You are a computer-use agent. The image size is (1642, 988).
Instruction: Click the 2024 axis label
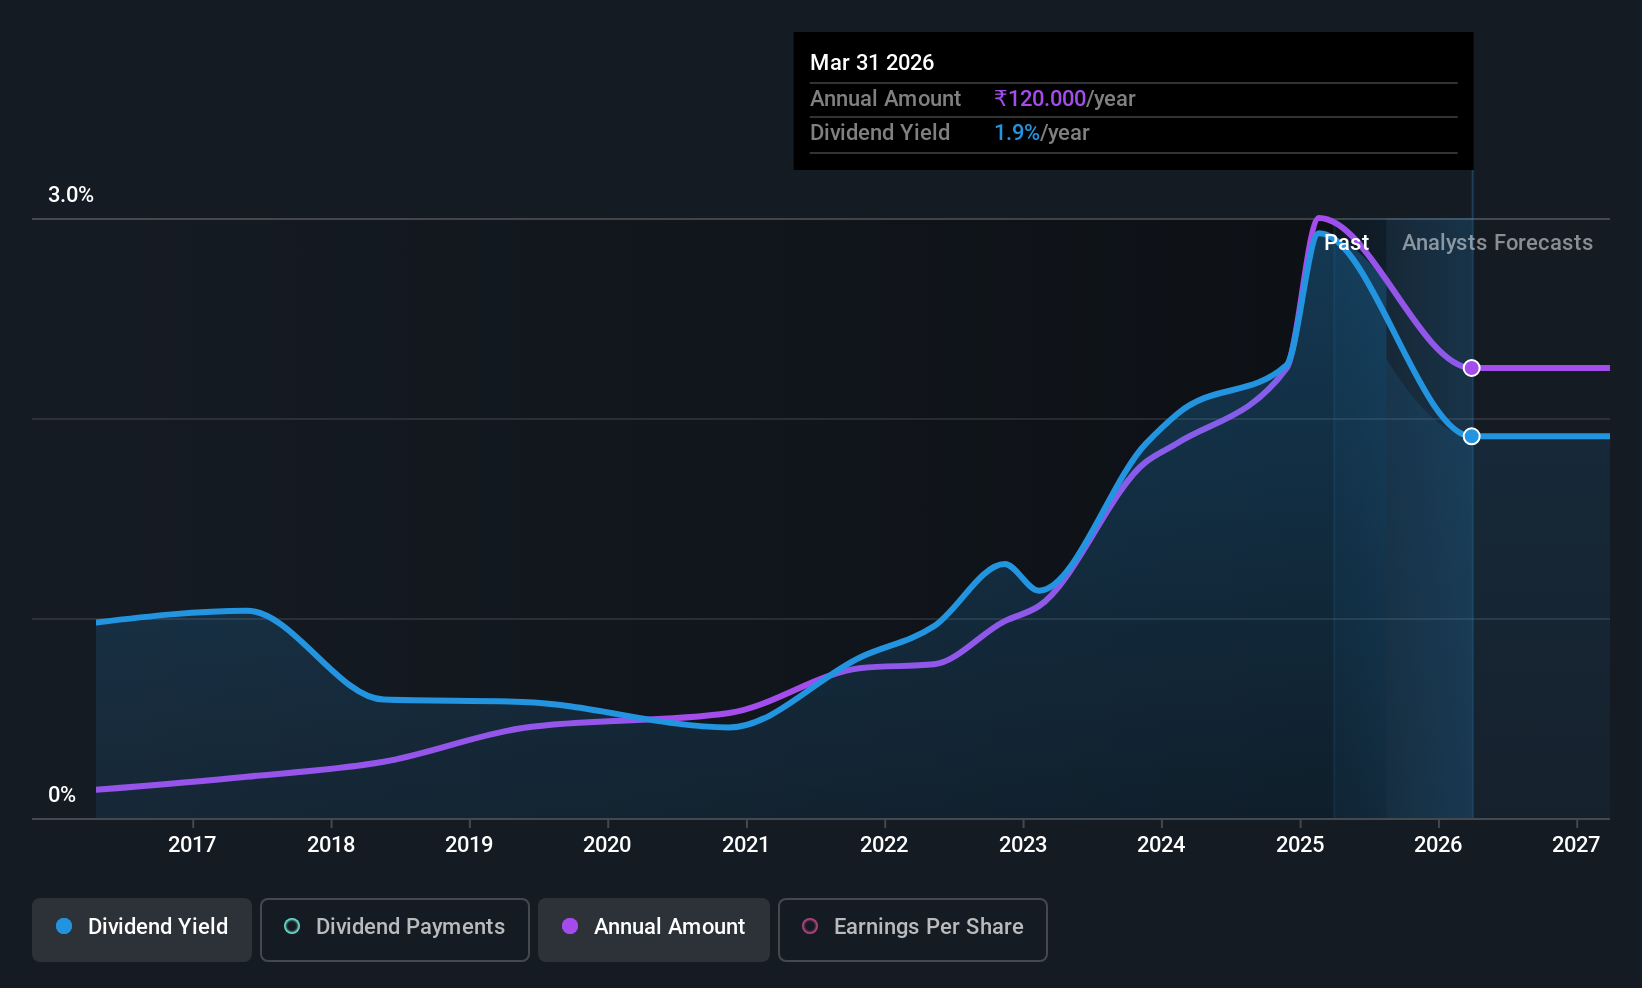pos(1161,845)
